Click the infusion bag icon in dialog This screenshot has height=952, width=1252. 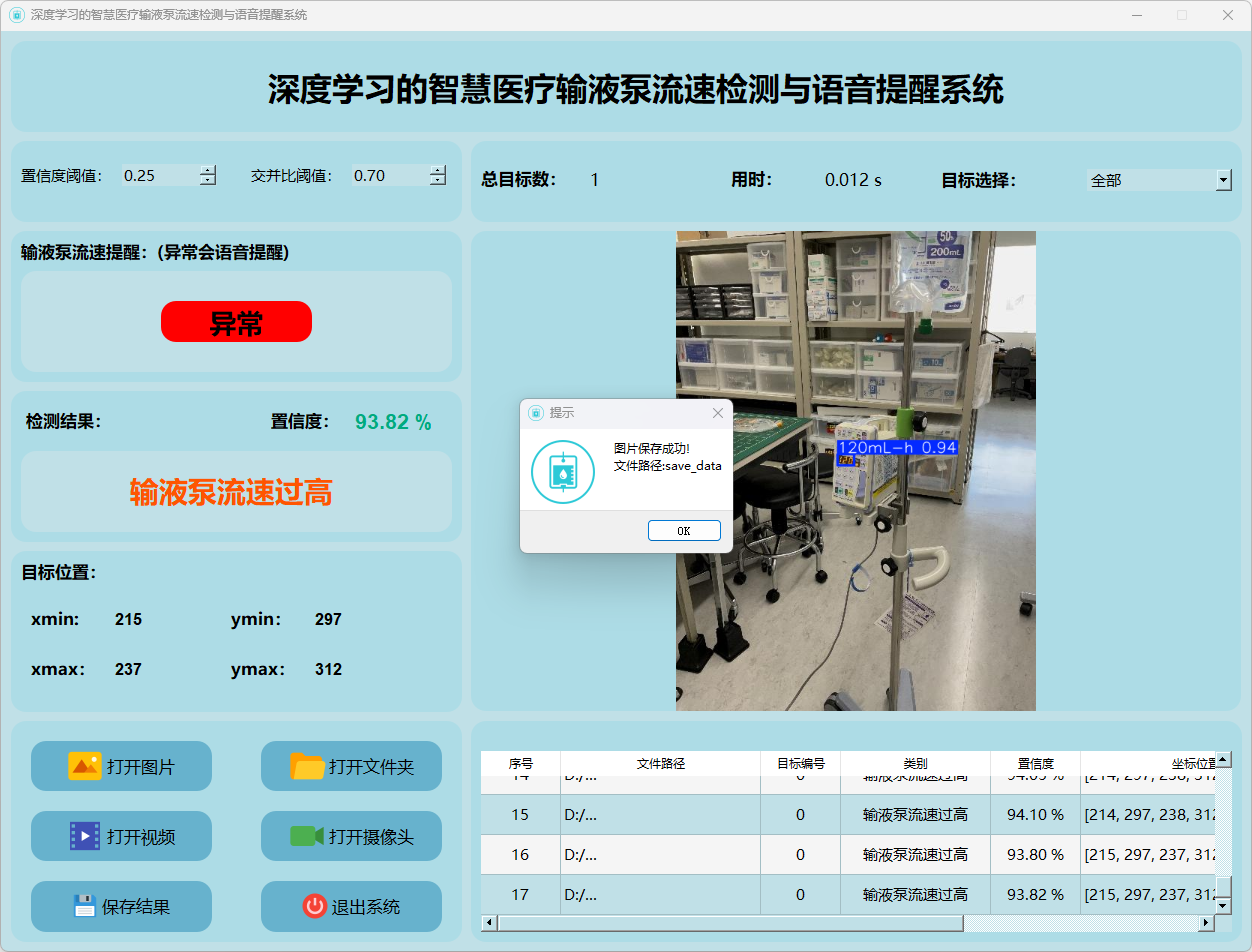coord(563,471)
